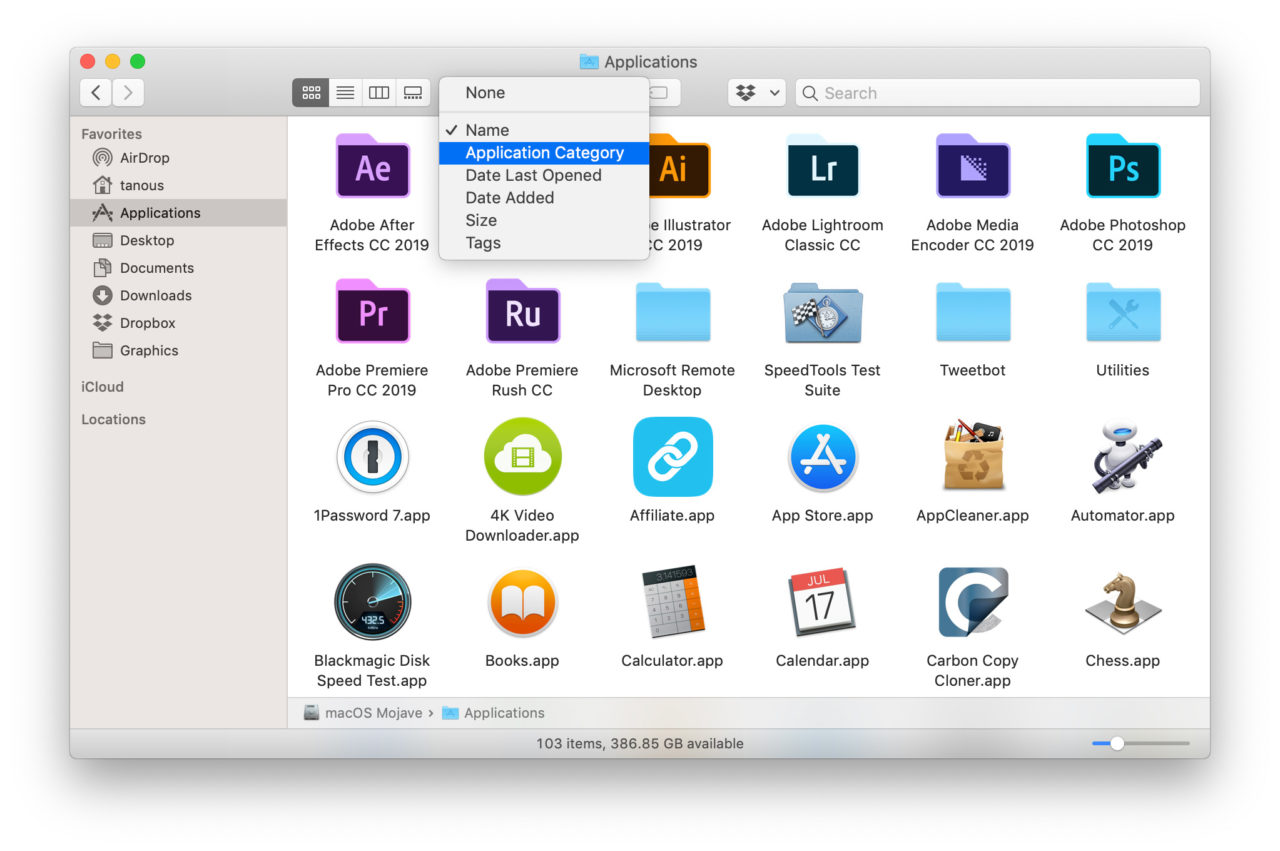Open Adobe Lightroom Classic CC icon

pyautogui.click(x=822, y=167)
